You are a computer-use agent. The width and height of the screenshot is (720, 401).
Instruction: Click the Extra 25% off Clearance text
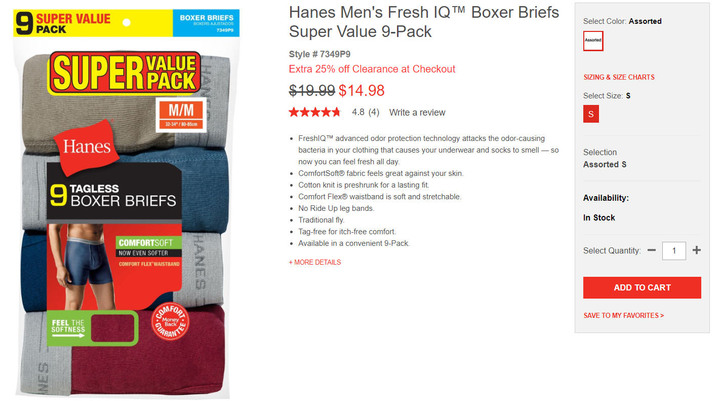point(372,69)
